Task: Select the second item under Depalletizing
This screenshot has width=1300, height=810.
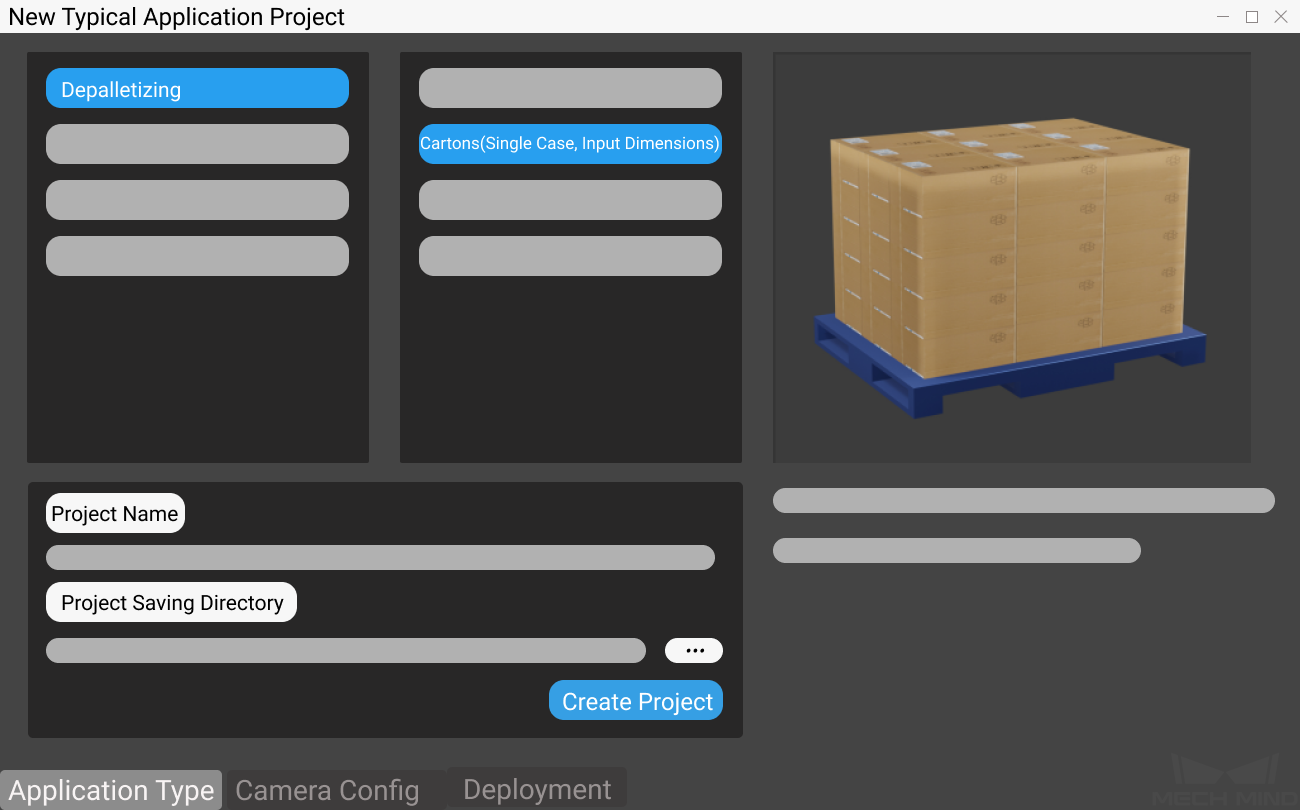Action: [x=196, y=144]
